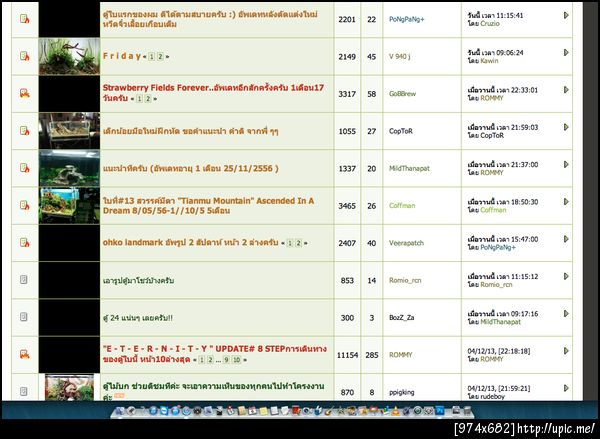Open the thread dated 25/11/2556
Screen dimensions: 600x439
190,168
